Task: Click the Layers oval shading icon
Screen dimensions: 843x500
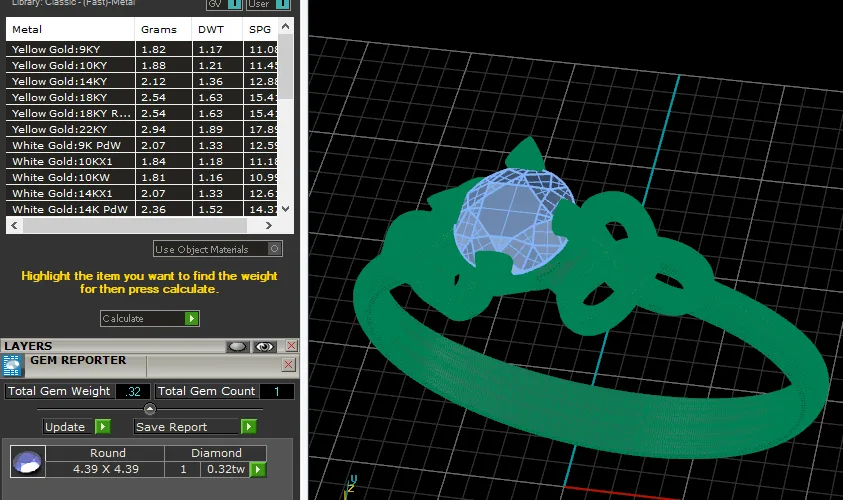Action: coord(238,346)
